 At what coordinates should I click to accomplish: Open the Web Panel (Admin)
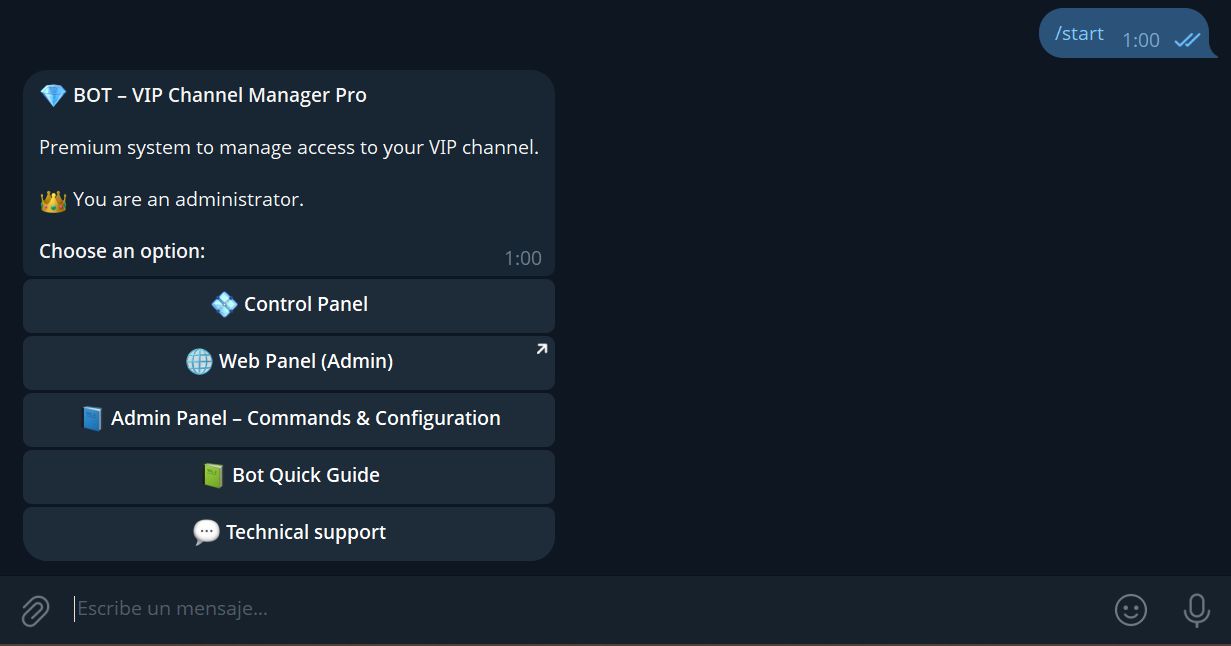288,361
